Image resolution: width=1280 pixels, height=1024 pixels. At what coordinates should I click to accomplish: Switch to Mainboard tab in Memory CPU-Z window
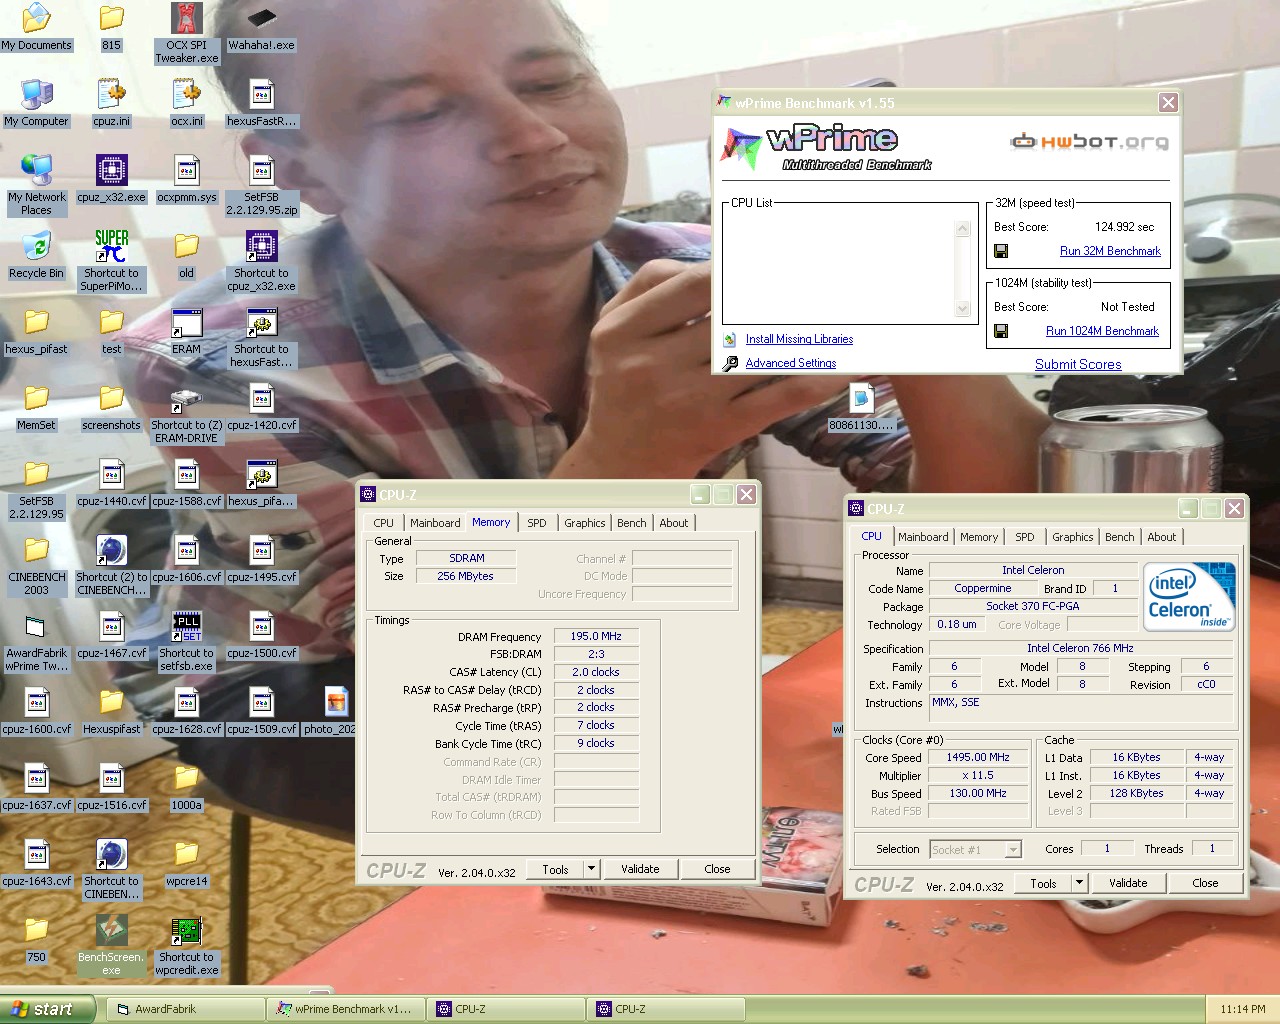[435, 523]
